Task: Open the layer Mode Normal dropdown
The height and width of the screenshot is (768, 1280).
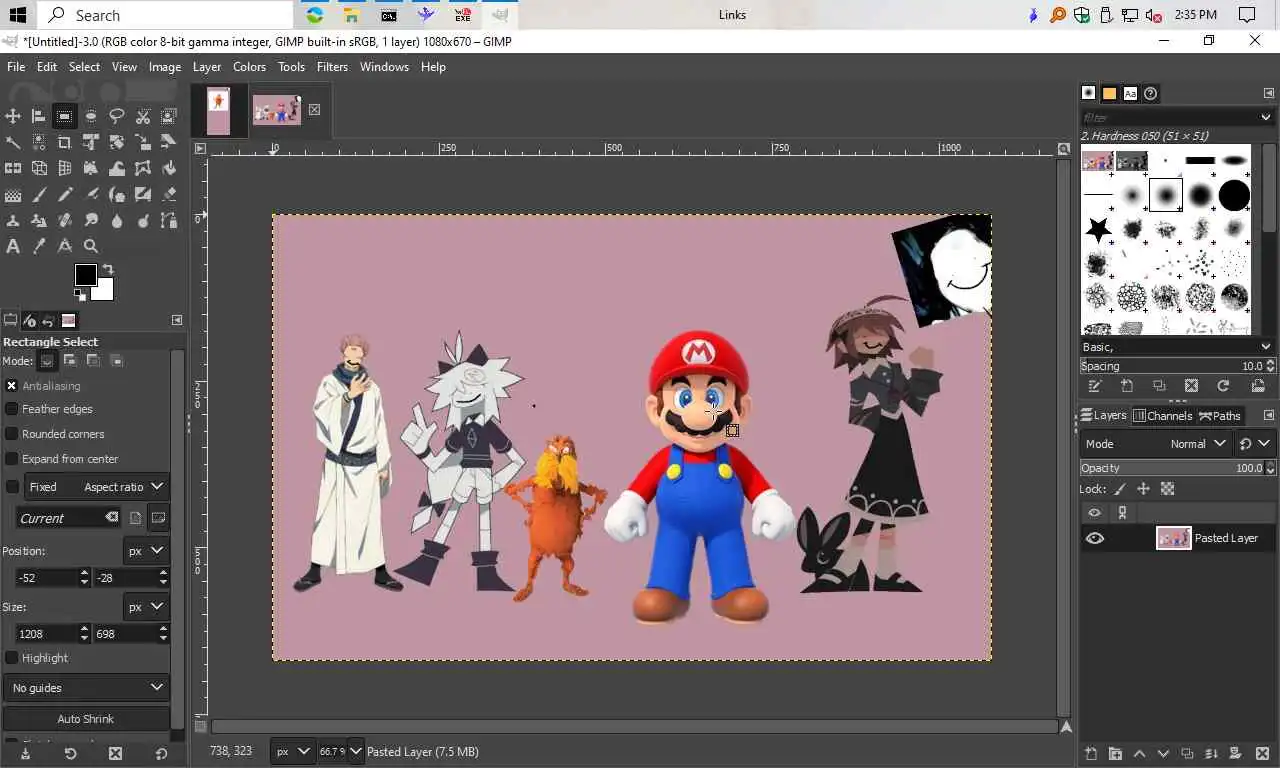Action: [1157, 444]
